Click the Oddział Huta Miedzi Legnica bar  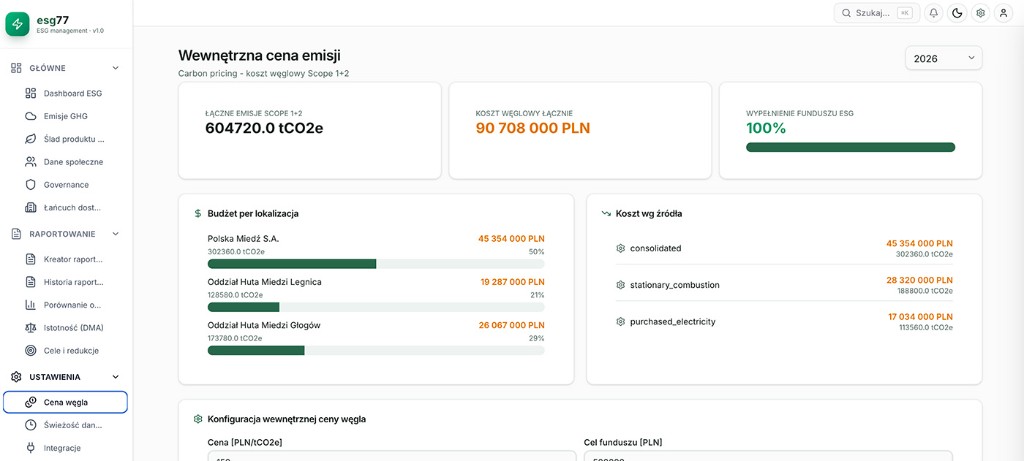[x=376, y=307]
